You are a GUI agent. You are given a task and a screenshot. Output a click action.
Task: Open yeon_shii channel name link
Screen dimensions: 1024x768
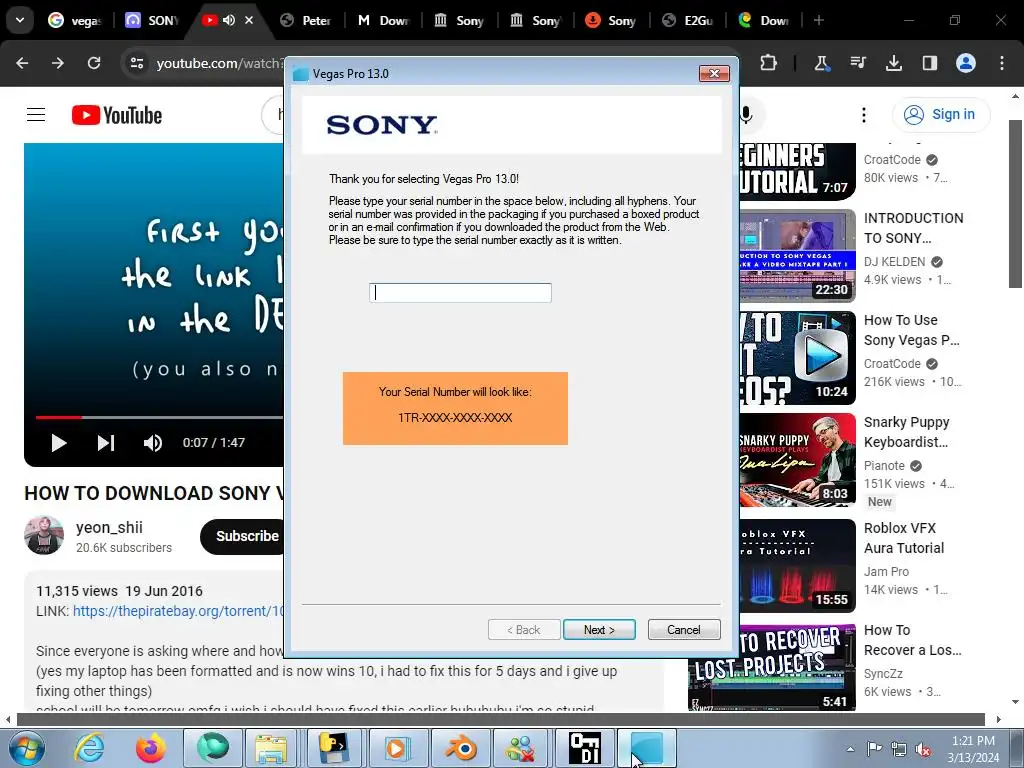tap(109, 527)
